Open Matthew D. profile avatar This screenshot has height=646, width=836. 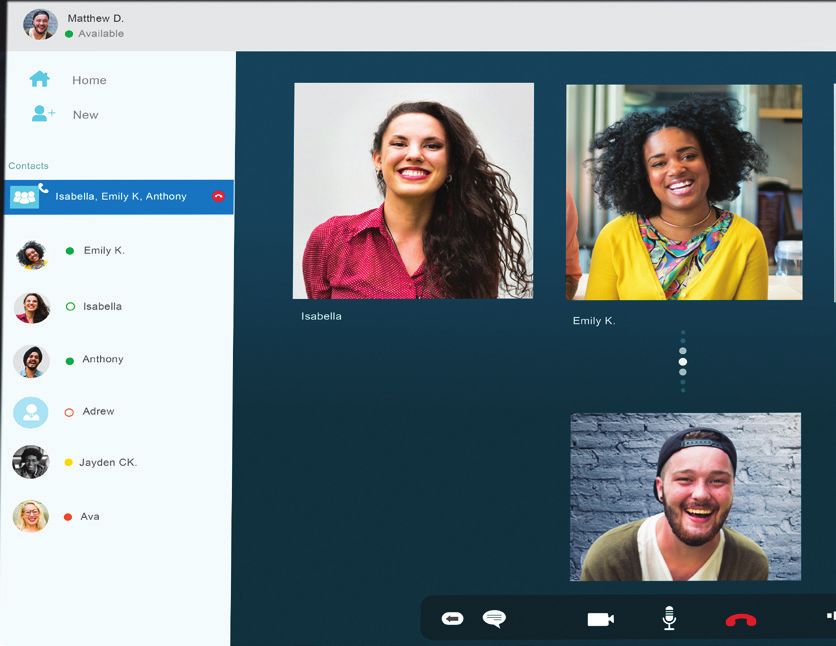pyautogui.click(x=40, y=25)
